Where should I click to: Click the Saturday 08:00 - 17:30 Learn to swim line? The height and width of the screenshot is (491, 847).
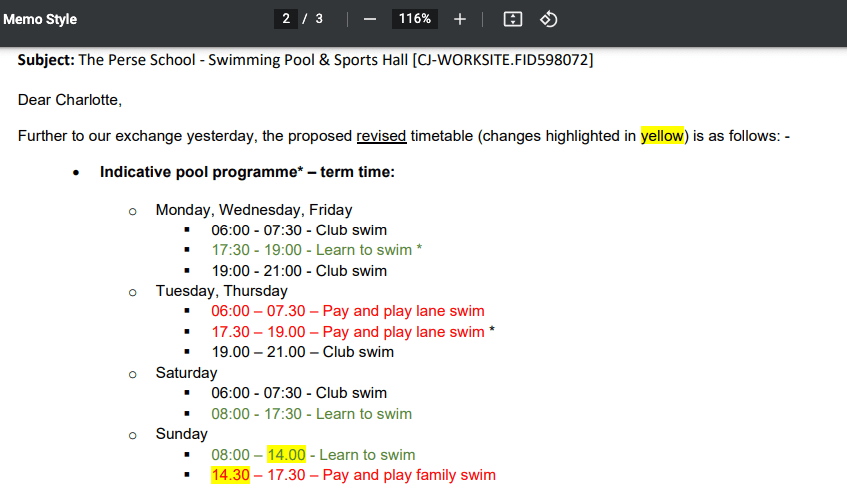click(x=311, y=414)
